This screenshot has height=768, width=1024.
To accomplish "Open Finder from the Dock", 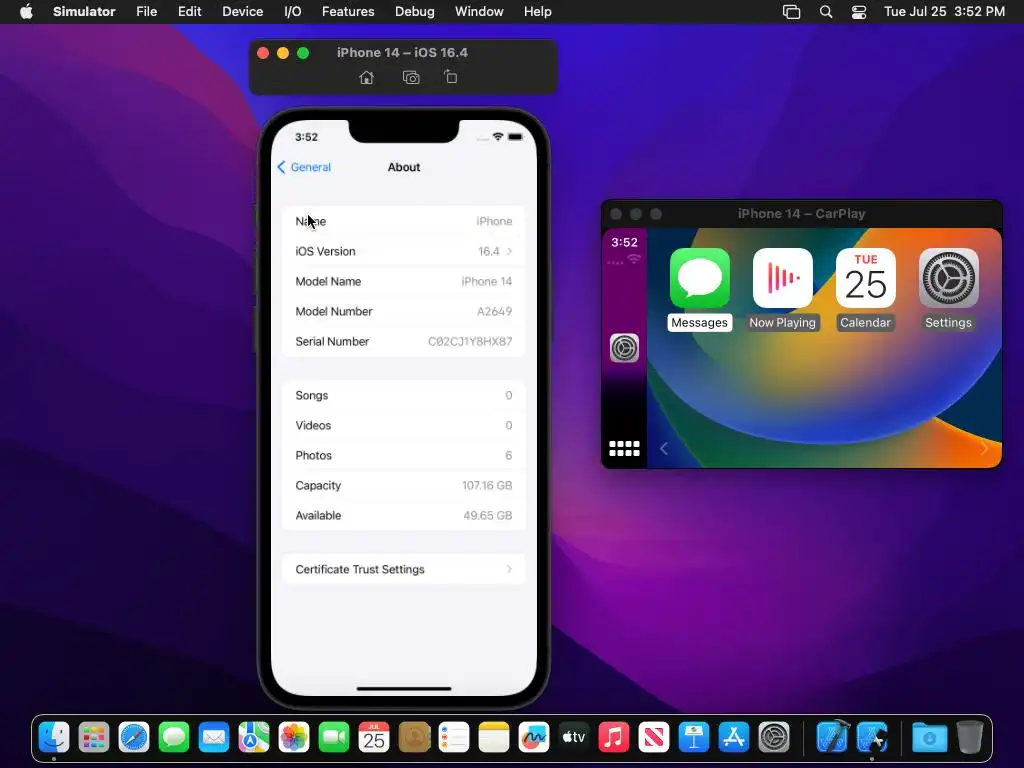I will pyautogui.click(x=54, y=738).
